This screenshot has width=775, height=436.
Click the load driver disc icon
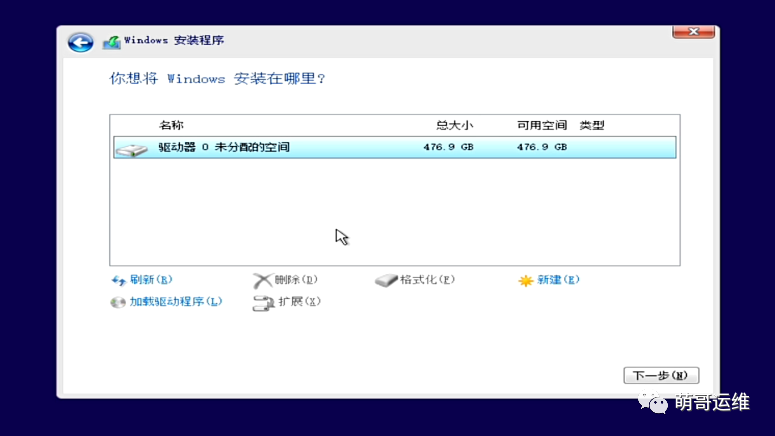tap(118, 302)
